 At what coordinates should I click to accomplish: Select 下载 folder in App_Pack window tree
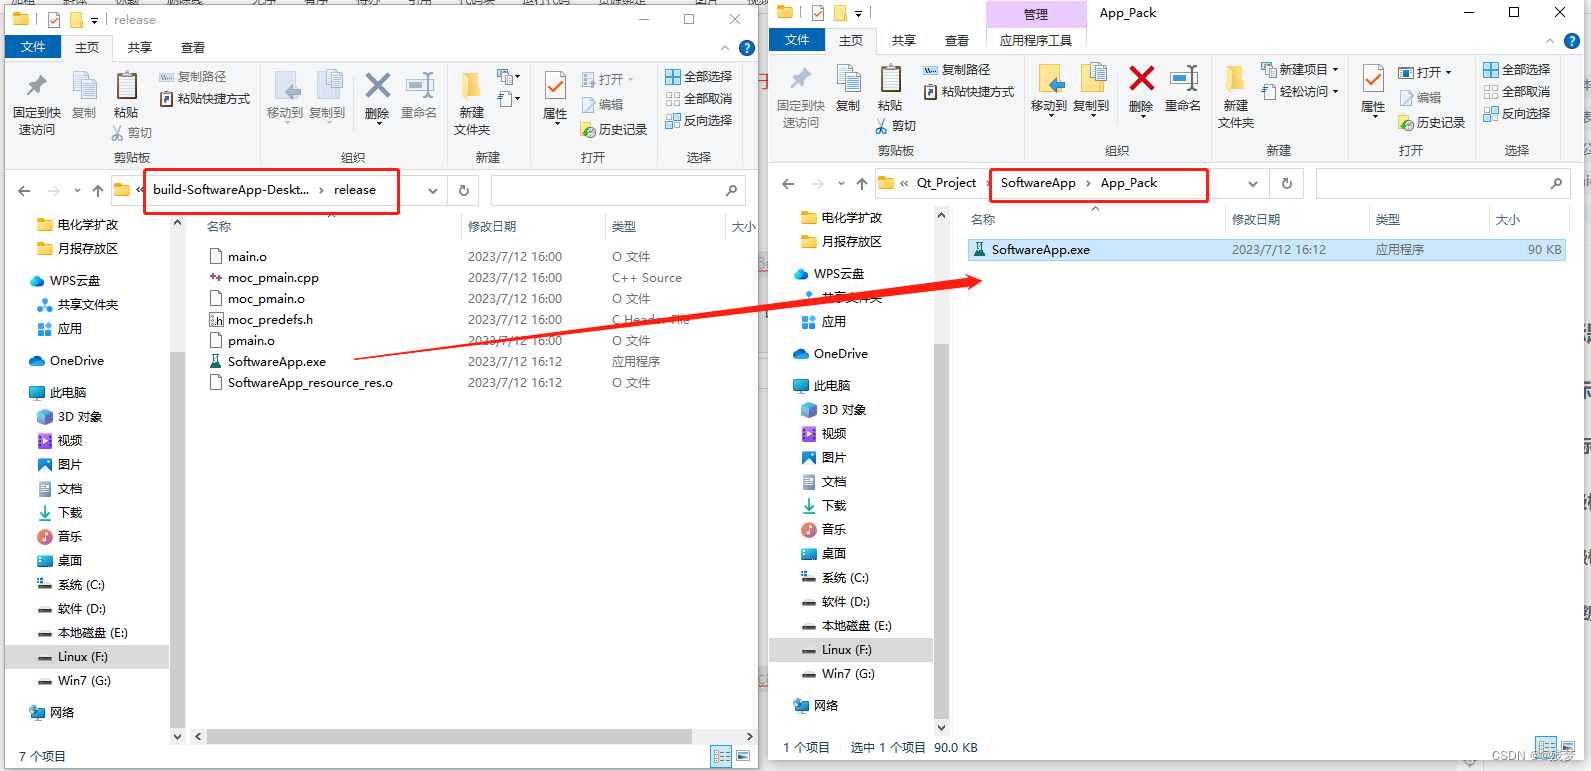pyautogui.click(x=834, y=506)
